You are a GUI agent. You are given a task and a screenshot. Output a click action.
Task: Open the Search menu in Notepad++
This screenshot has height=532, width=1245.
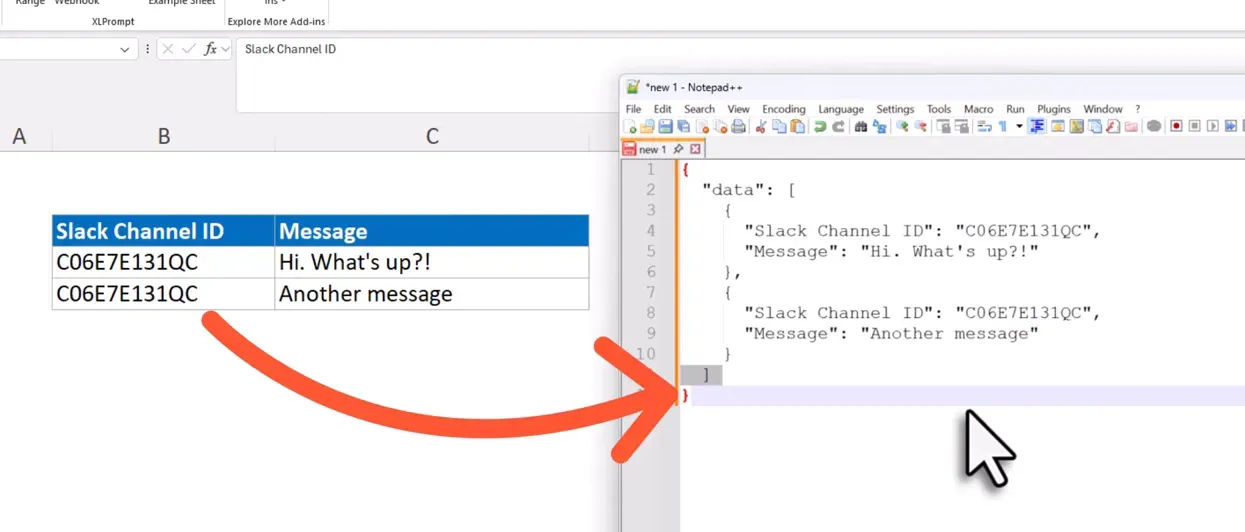[699, 109]
